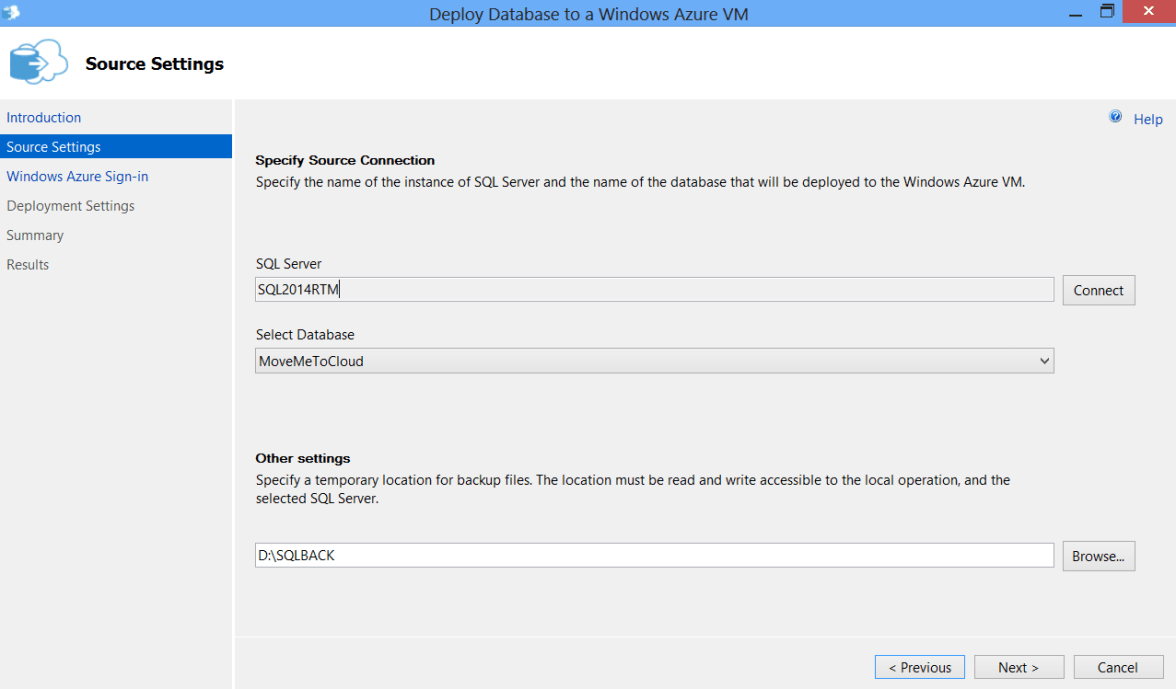Image resolution: width=1176 pixels, height=689 pixels.
Task: Click the database cloud wizard icon
Action: tap(37, 63)
